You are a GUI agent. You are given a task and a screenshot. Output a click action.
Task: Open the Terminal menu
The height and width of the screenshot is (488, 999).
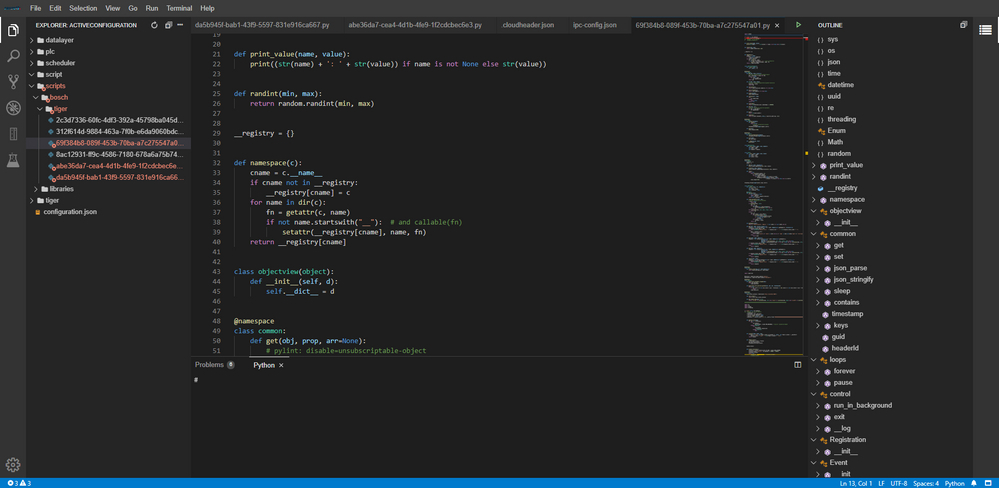point(179,8)
